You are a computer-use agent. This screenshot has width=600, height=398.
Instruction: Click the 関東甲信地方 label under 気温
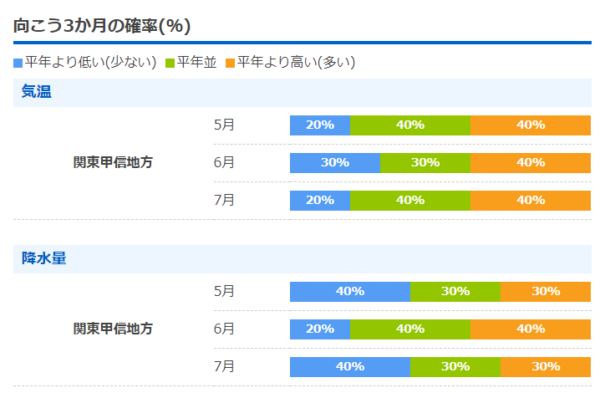point(113,162)
